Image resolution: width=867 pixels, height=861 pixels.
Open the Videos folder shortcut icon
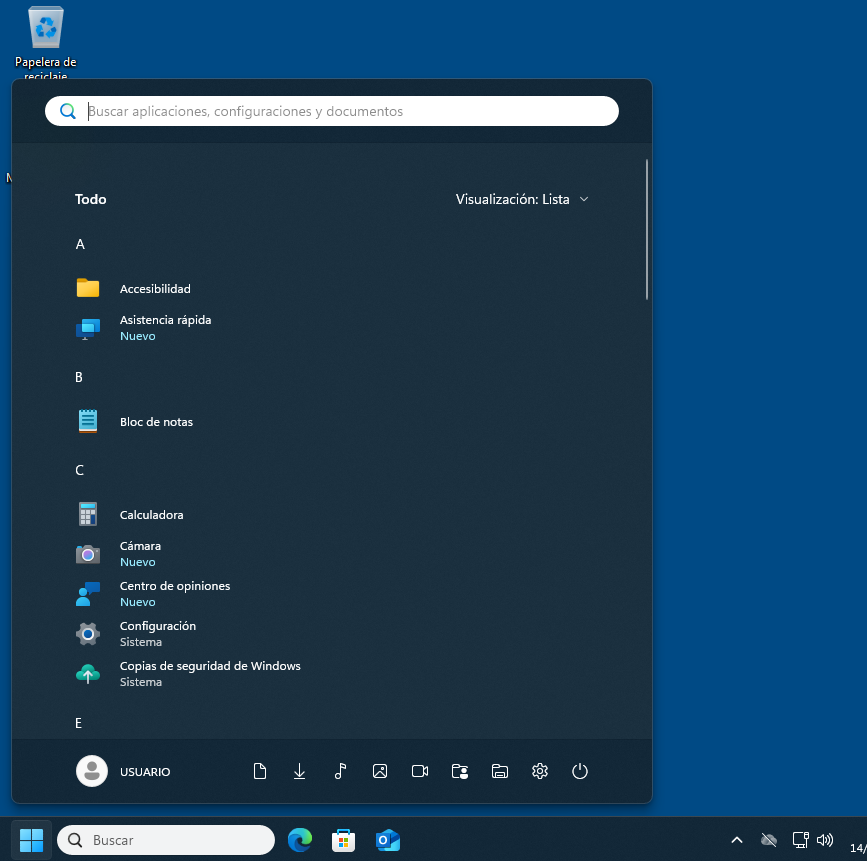(x=420, y=771)
